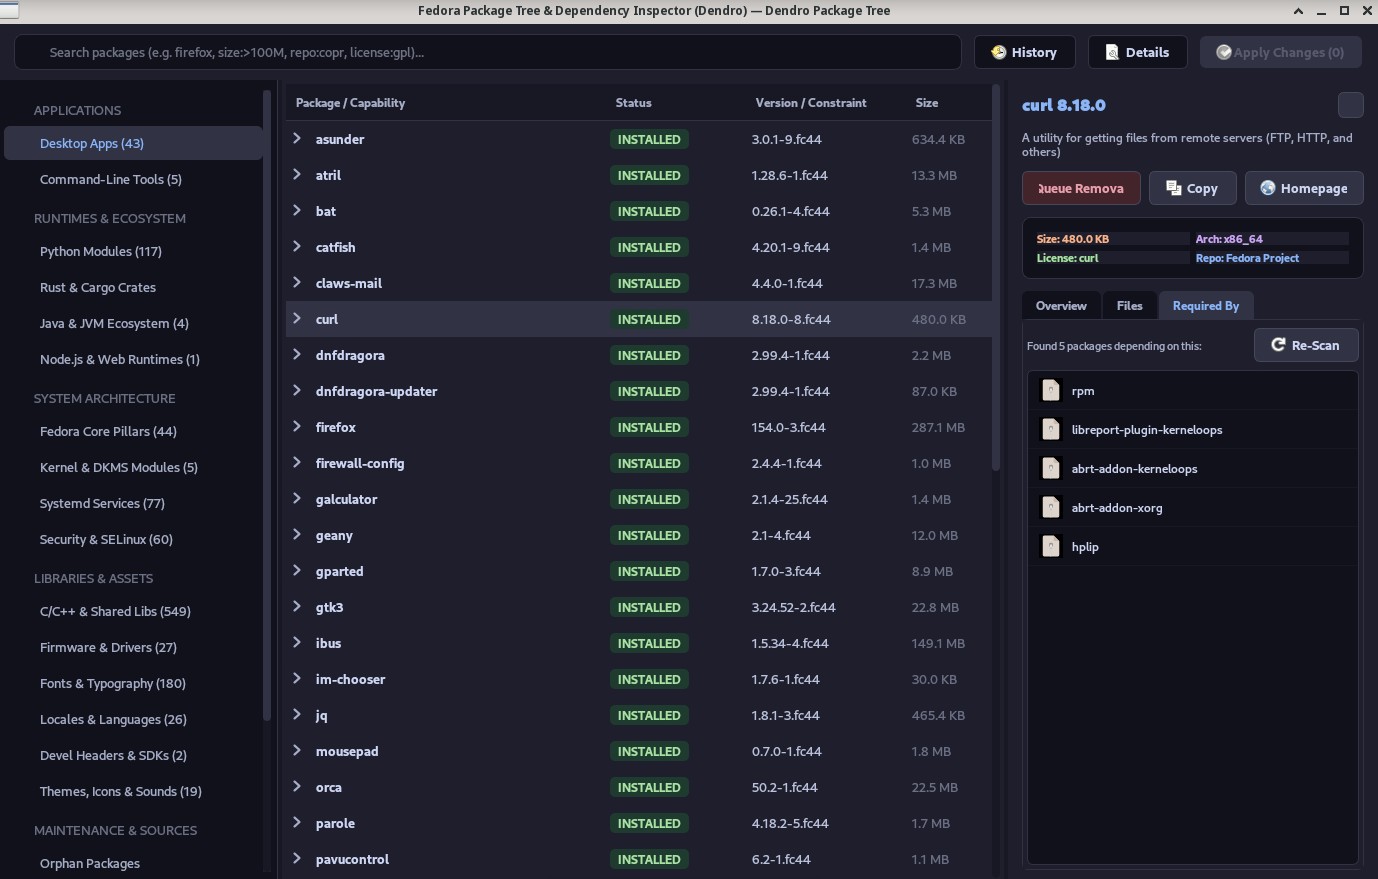Viewport: 1378px width, 879px height.
Task: Click the package table scrollbar
Action: click(996, 278)
